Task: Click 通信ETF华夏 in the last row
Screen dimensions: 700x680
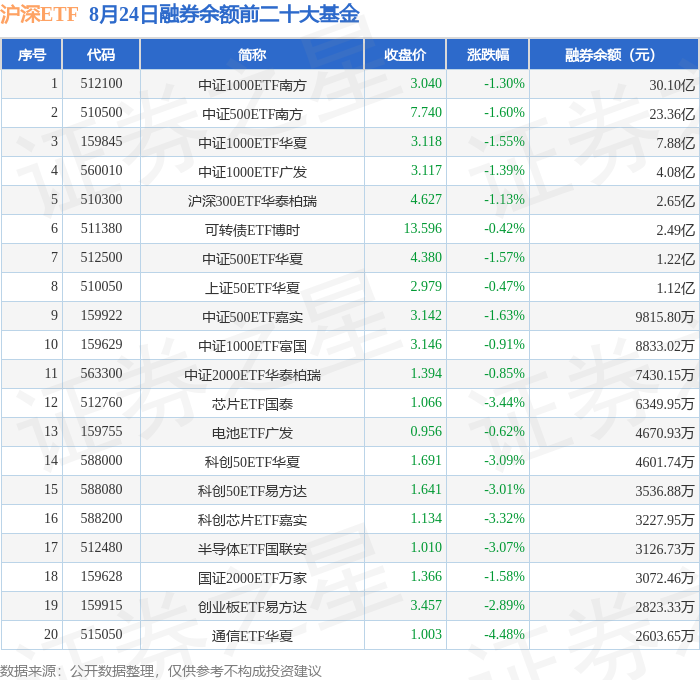Action: (x=252, y=636)
